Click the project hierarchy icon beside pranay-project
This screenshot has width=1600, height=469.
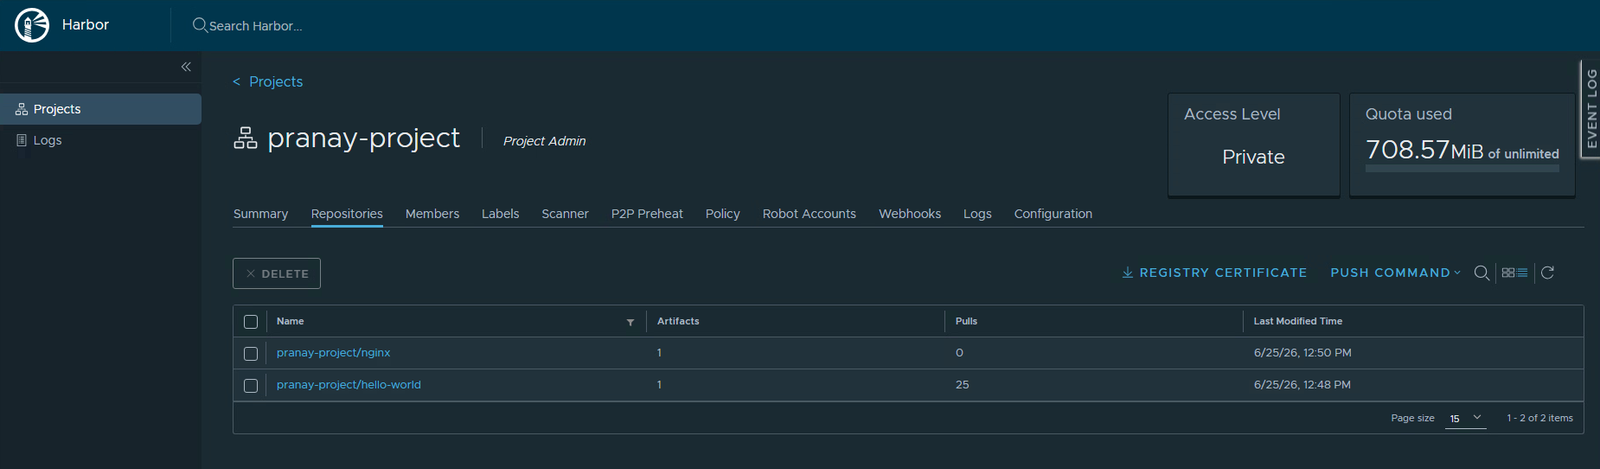(245, 139)
